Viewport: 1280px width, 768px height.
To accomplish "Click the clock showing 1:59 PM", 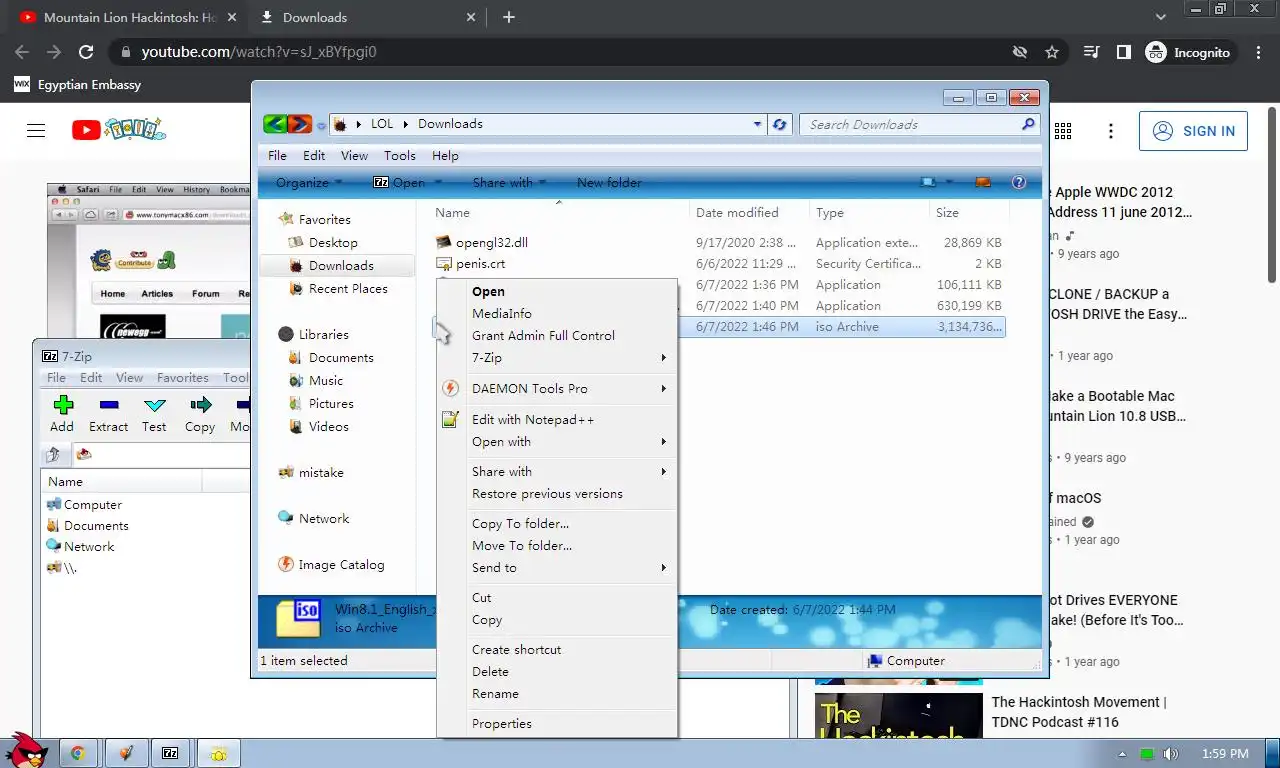I will coord(1225,754).
